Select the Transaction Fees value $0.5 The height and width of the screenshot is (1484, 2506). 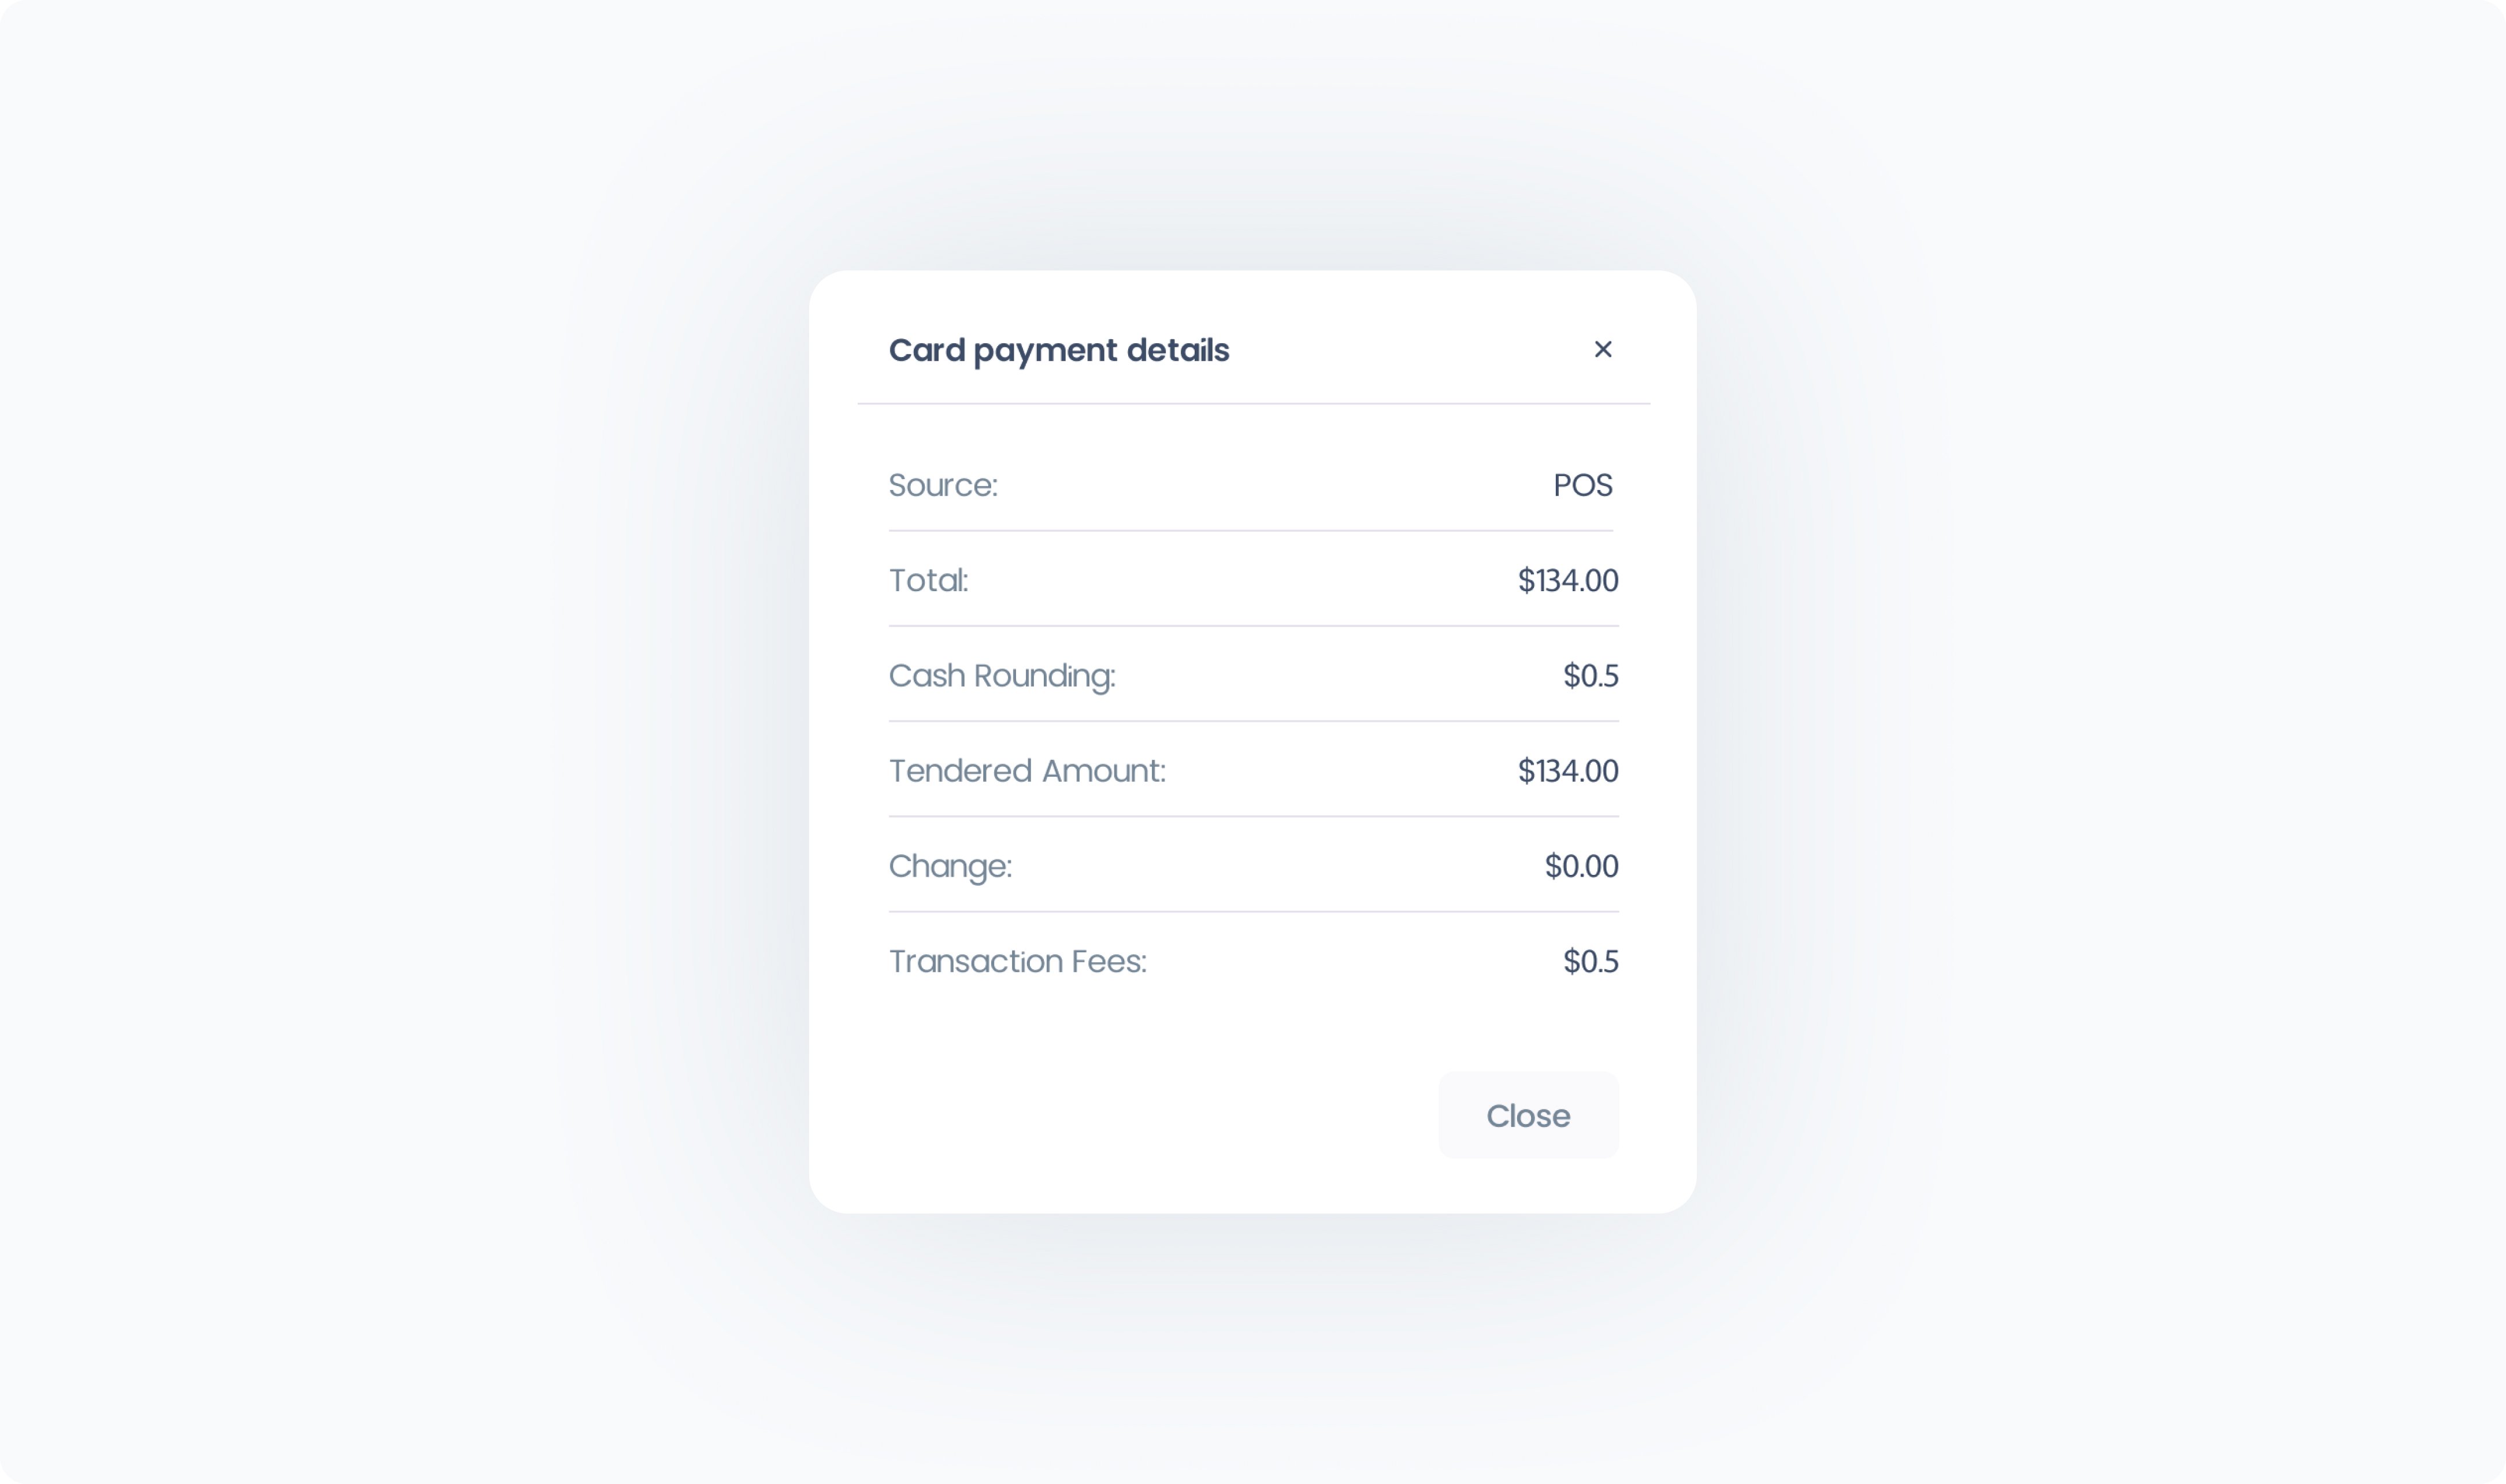click(1590, 961)
